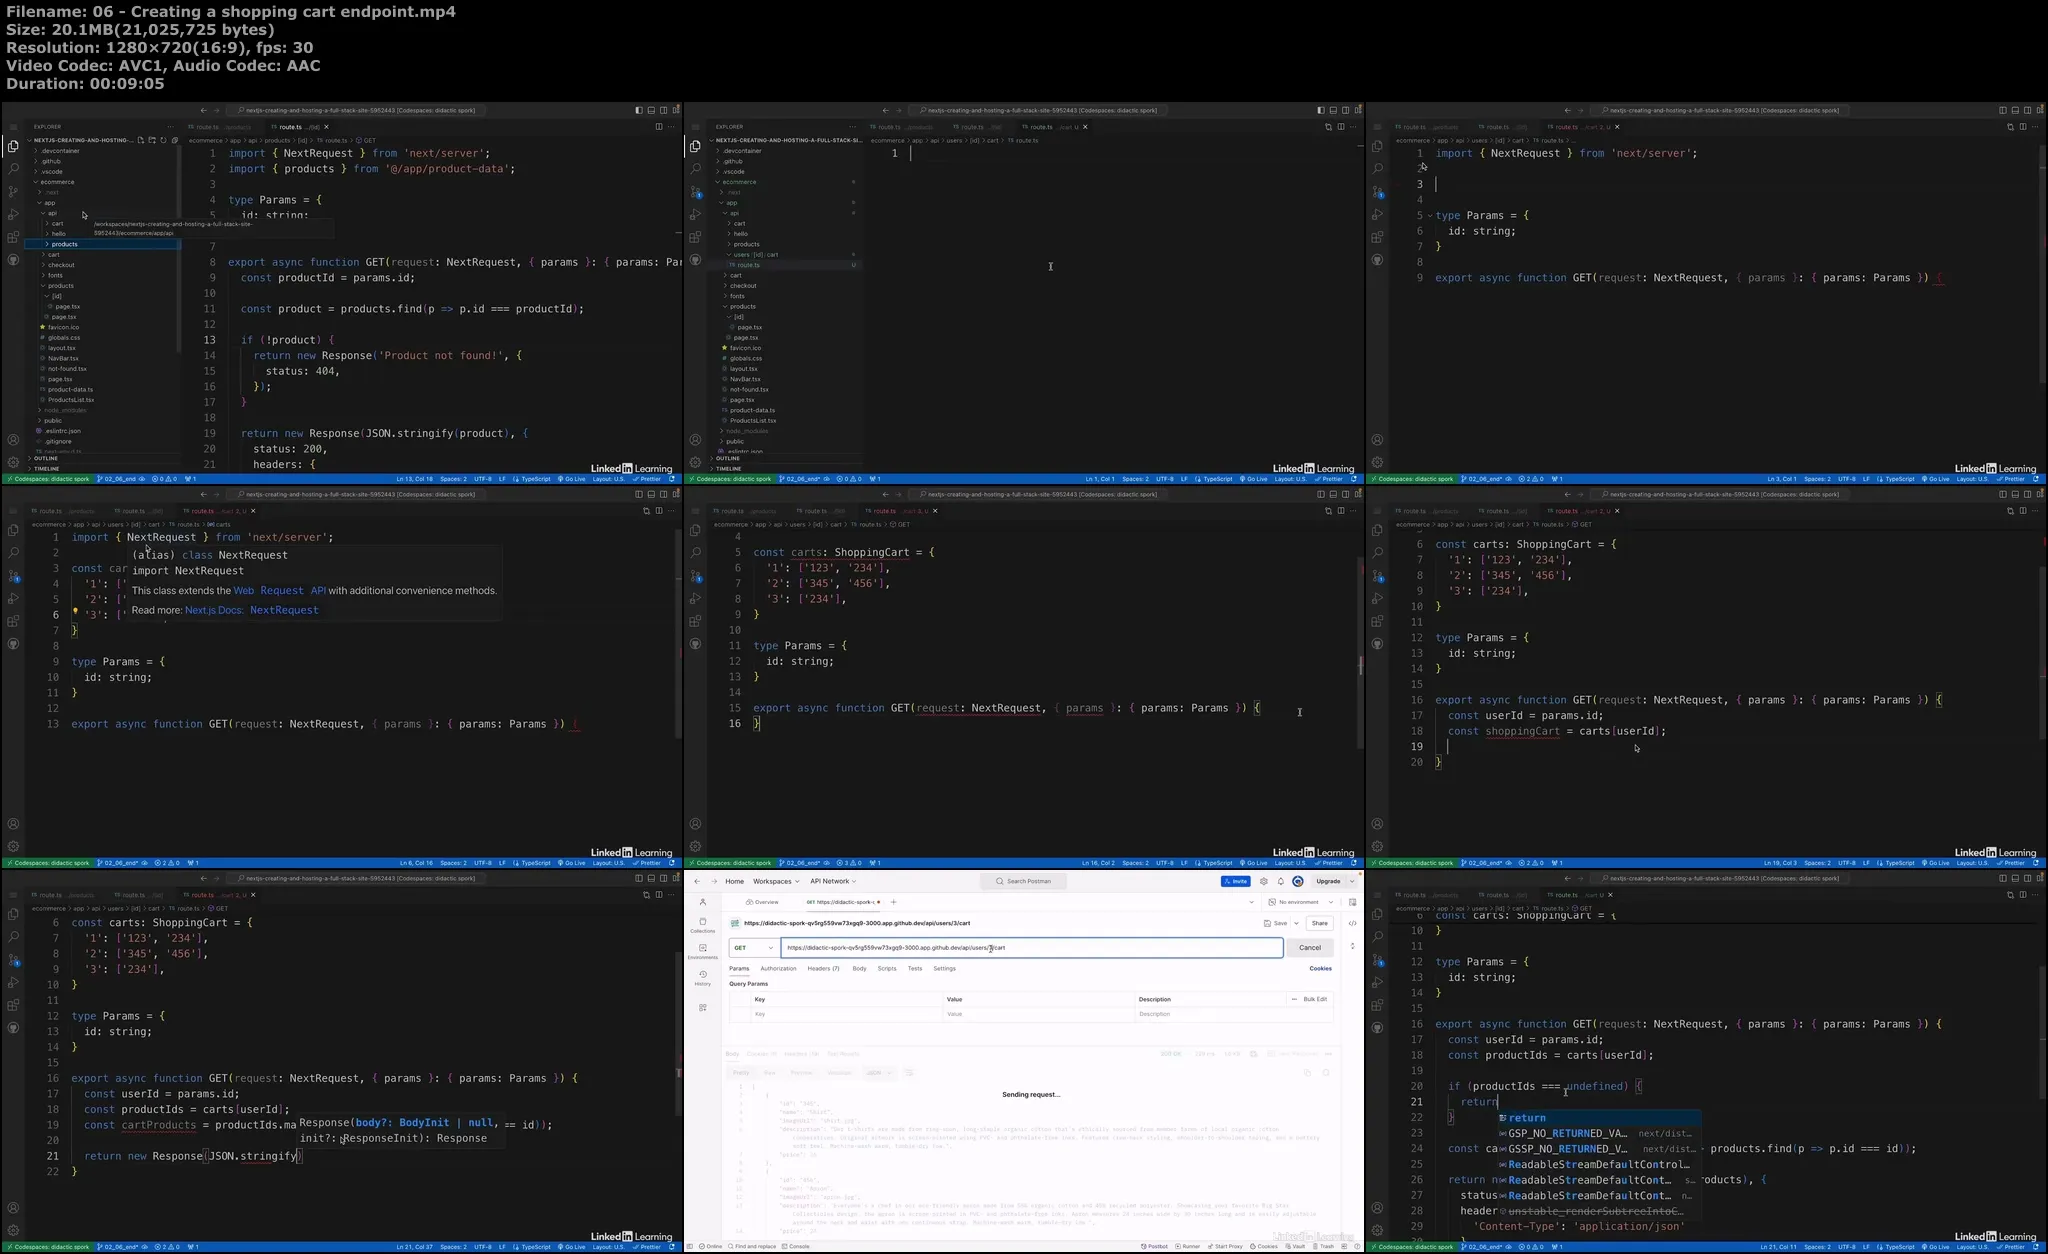Open Postman Environments sidebar icon
The image size is (2048, 1254).
pyautogui.click(x=703, y=950)
